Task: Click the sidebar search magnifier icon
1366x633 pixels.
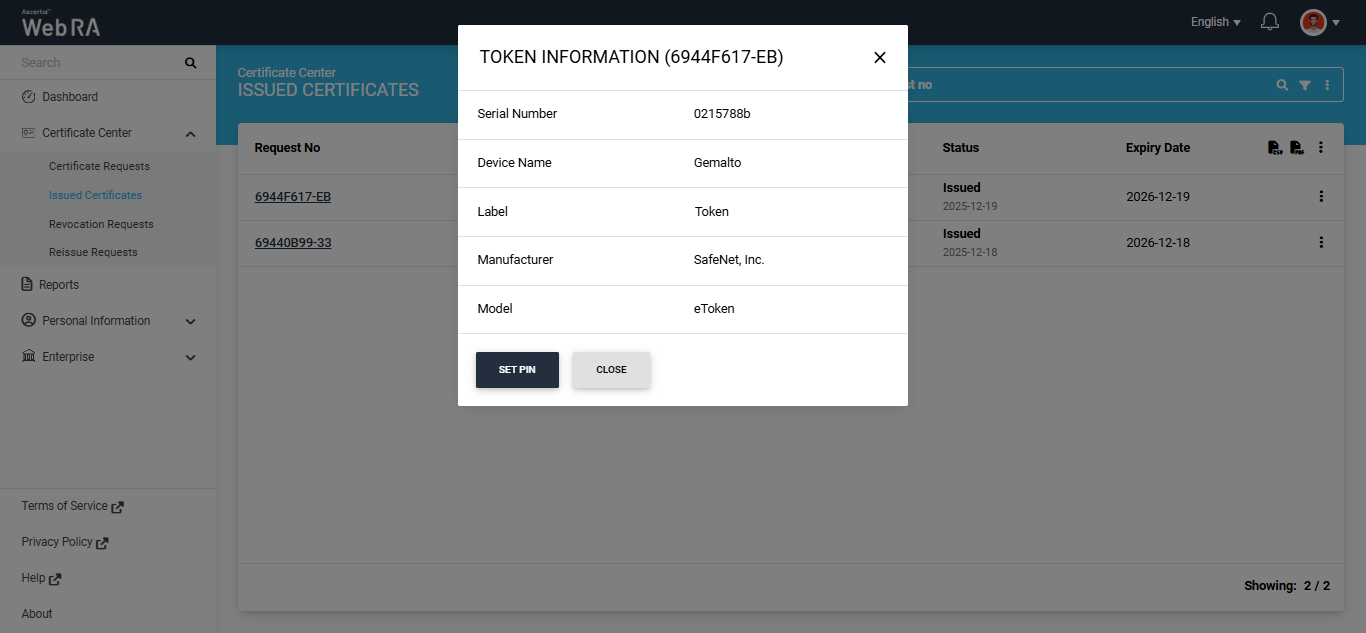Action: tap(191, 63)
